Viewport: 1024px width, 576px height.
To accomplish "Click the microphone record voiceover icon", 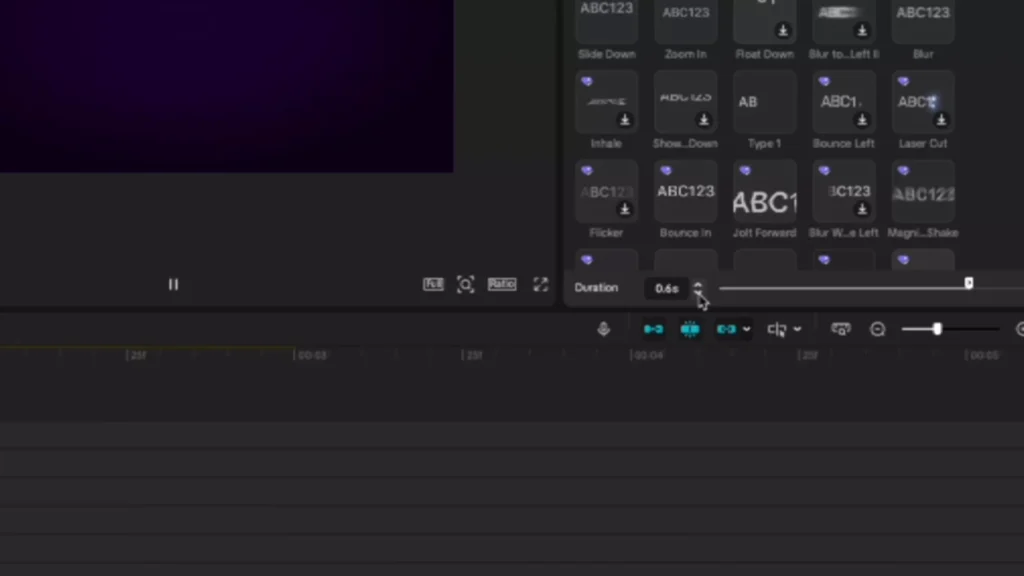I will click(603, 329).
